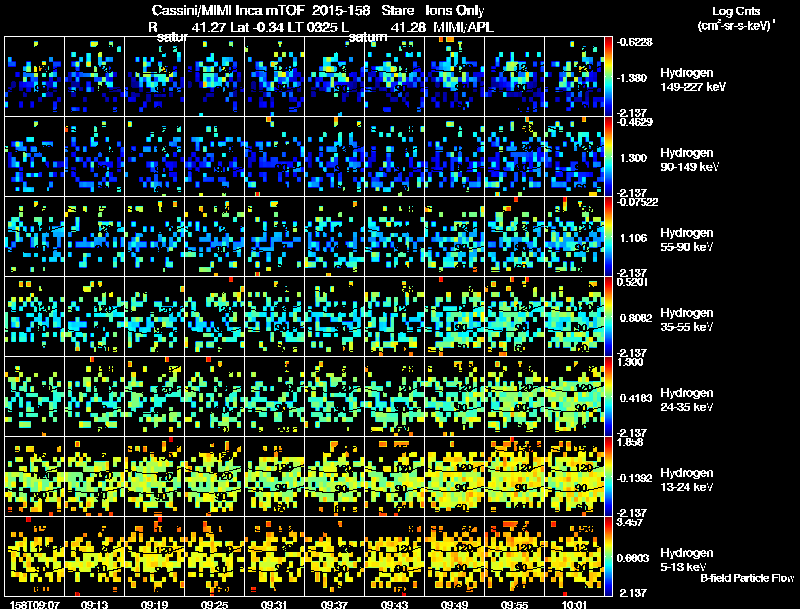
Task: Click the -1.380 colorbar midpoint value
Action: tap(632, 78)
